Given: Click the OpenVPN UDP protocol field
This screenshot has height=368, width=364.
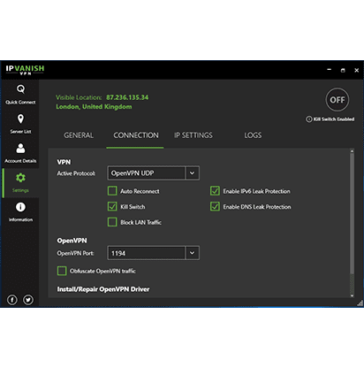Looking at the screenshot, I should [x=146, y=173].
